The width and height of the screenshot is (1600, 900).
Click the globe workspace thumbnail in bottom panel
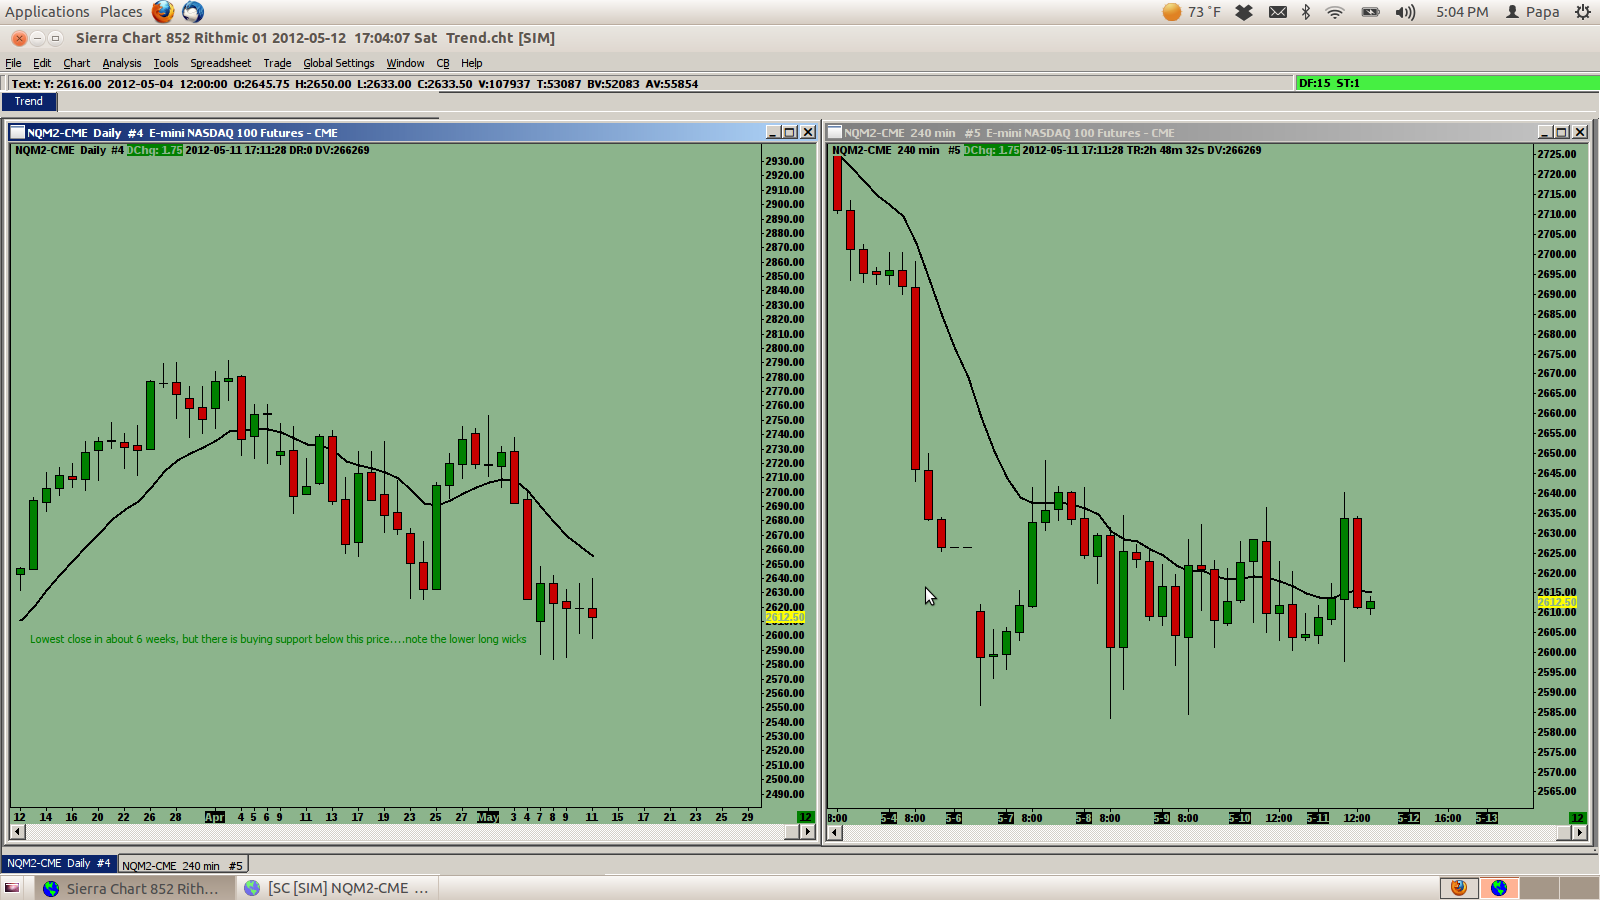click(x=1499, y=888)
